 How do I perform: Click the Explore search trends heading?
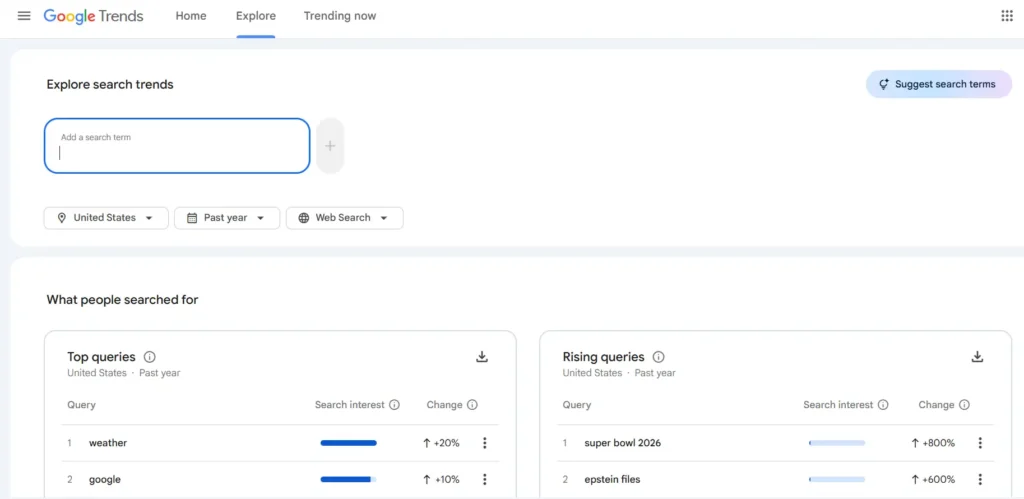tap(110, 84)
